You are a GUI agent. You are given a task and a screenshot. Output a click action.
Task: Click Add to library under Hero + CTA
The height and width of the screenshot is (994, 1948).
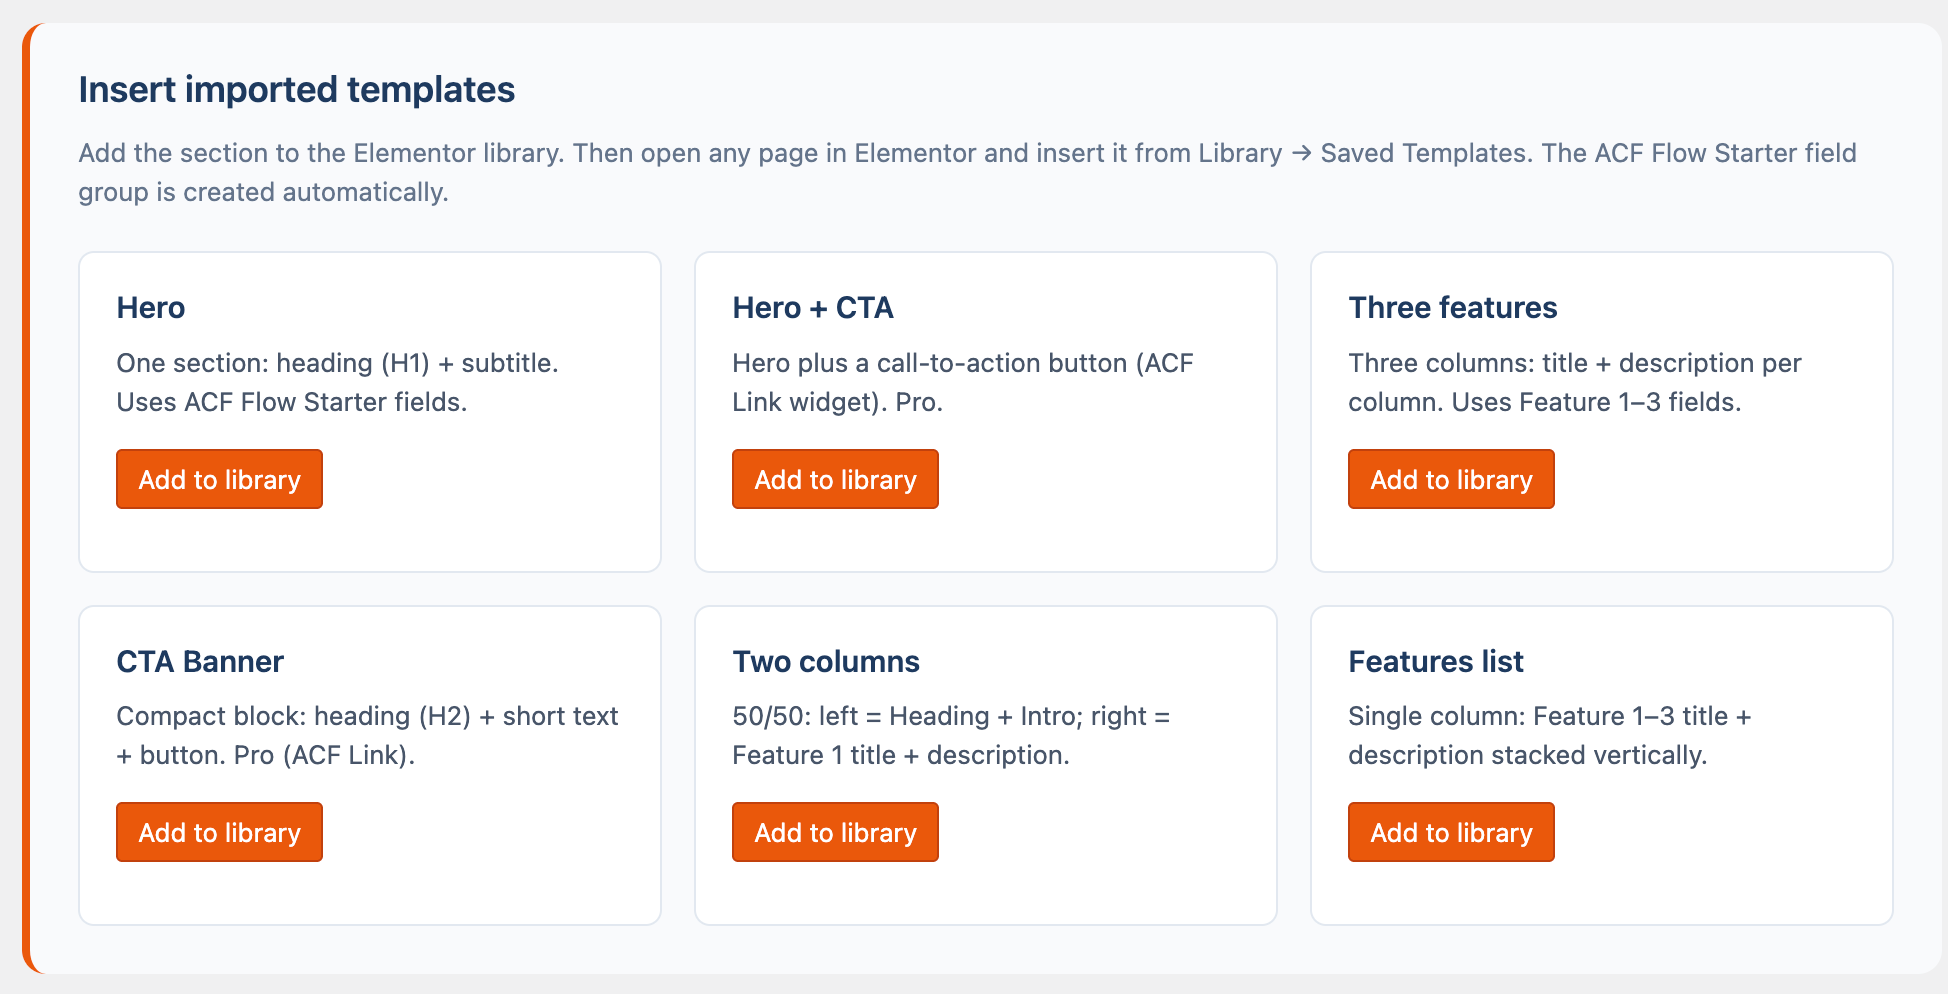(x=835, y=479)
